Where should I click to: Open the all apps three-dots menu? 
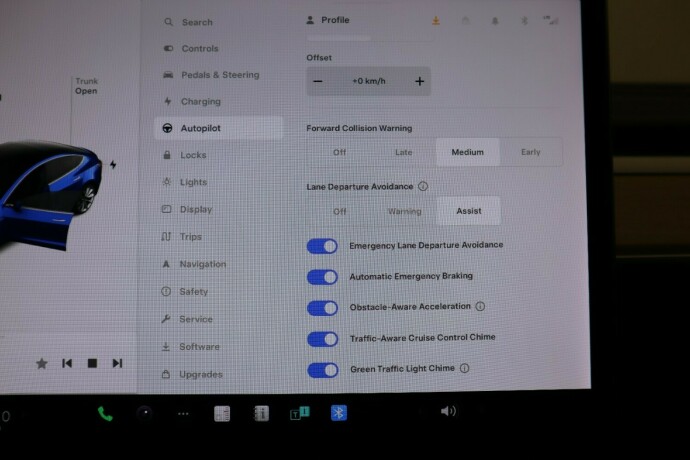tap(183, 413)
